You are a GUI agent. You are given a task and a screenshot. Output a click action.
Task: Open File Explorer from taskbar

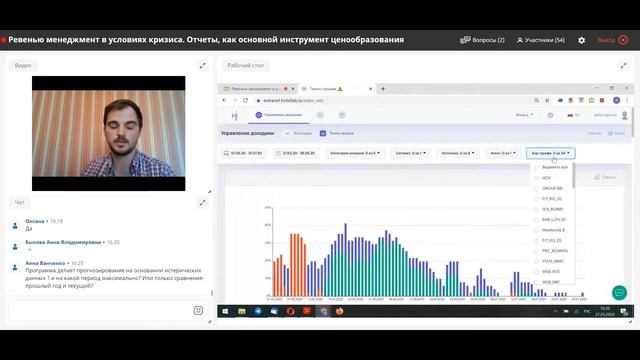pos(242,311)
